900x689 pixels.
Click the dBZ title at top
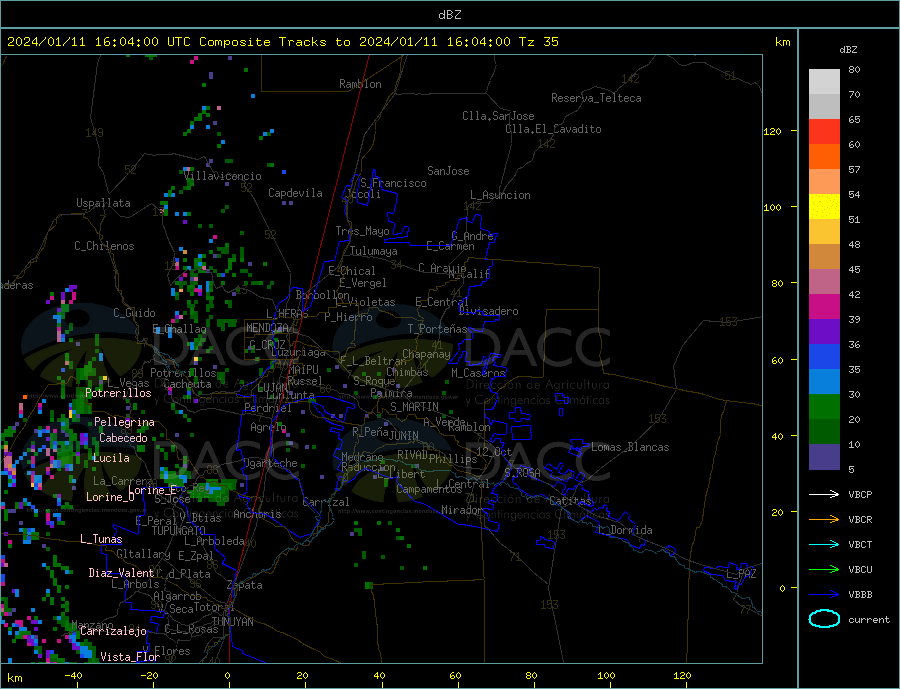click(x=449, y=15)
